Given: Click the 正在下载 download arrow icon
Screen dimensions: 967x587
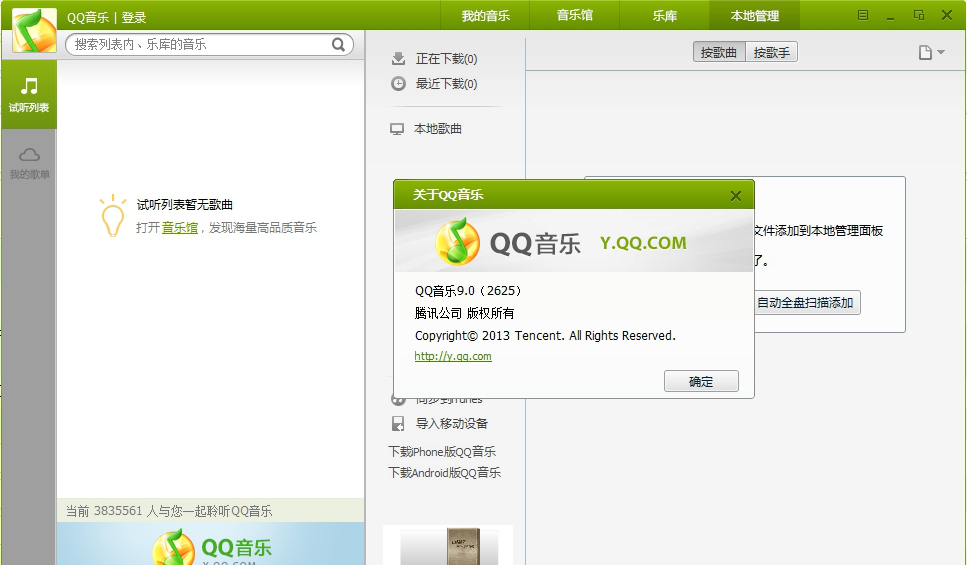Looking at the screenshot, I should point(398,59).
